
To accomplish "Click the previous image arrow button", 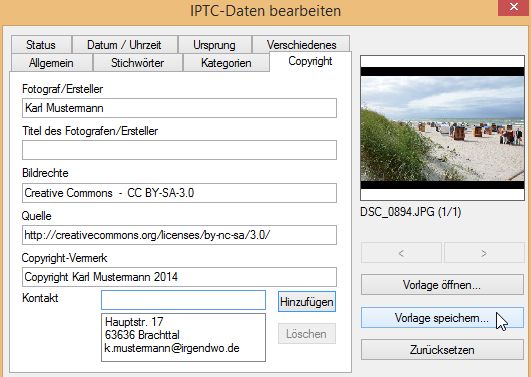I will click(401, 253).
